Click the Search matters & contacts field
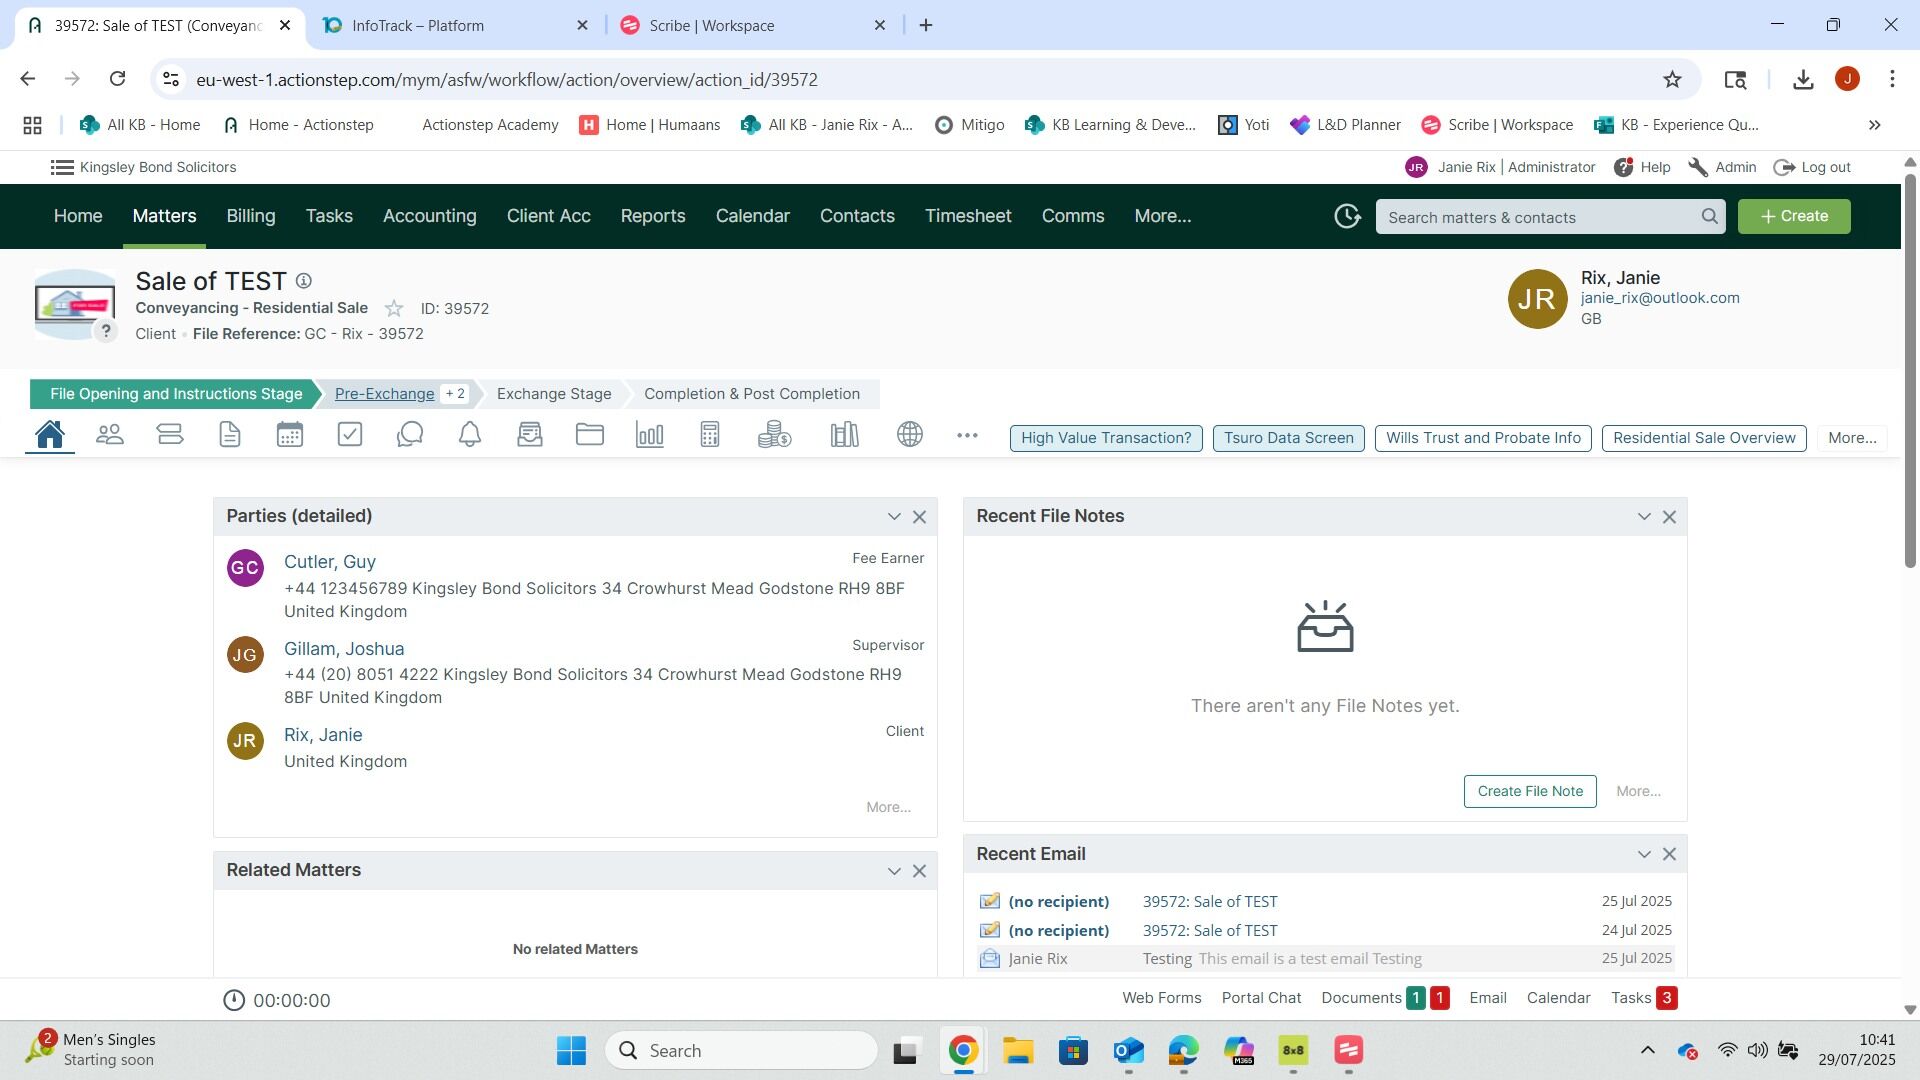 click(x=1540, y=217)
